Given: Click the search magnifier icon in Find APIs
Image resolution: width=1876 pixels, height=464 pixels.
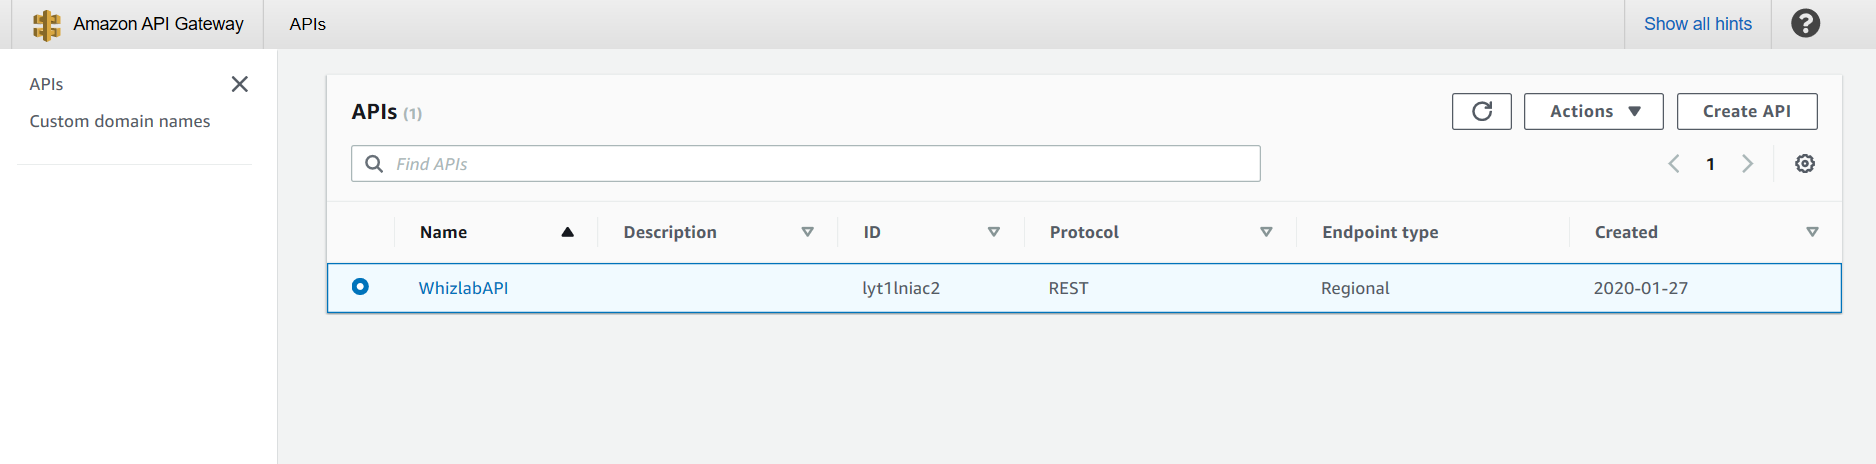Looking at the screenshot, I should coord(374,163).
